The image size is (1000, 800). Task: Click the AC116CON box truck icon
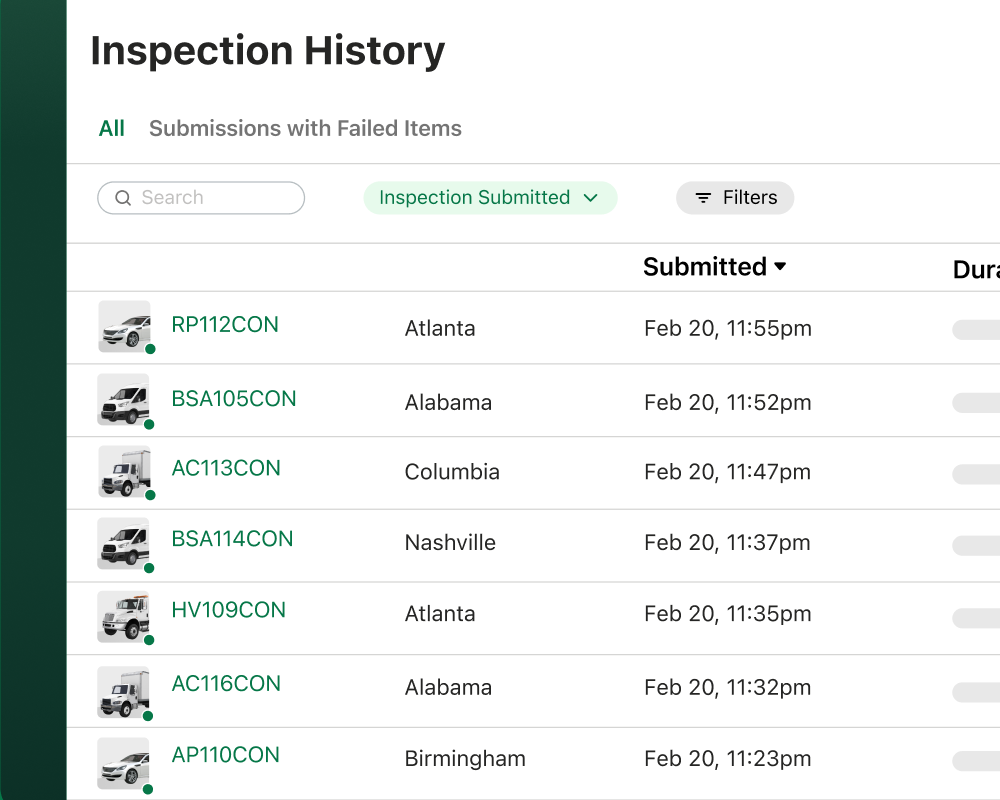point(123,692)
